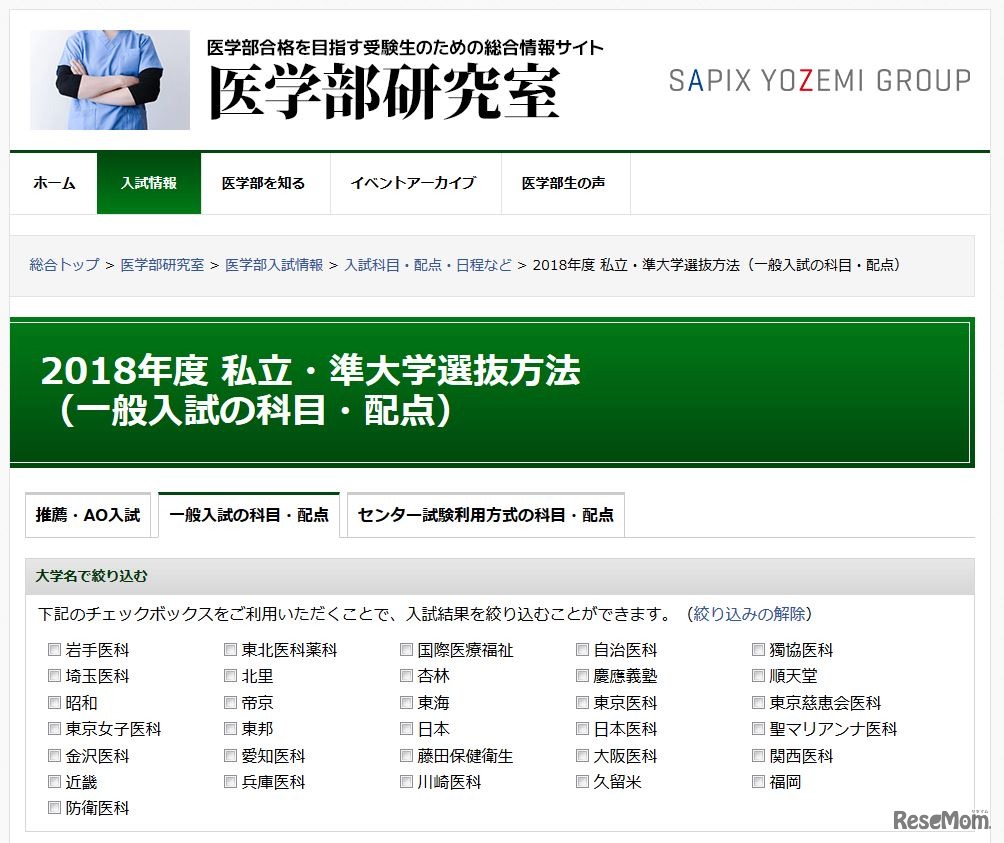This screenshot has height=843, width=1004.
Task: Select 医学部生の声 from the navigation bar
Action: (565, 184)
